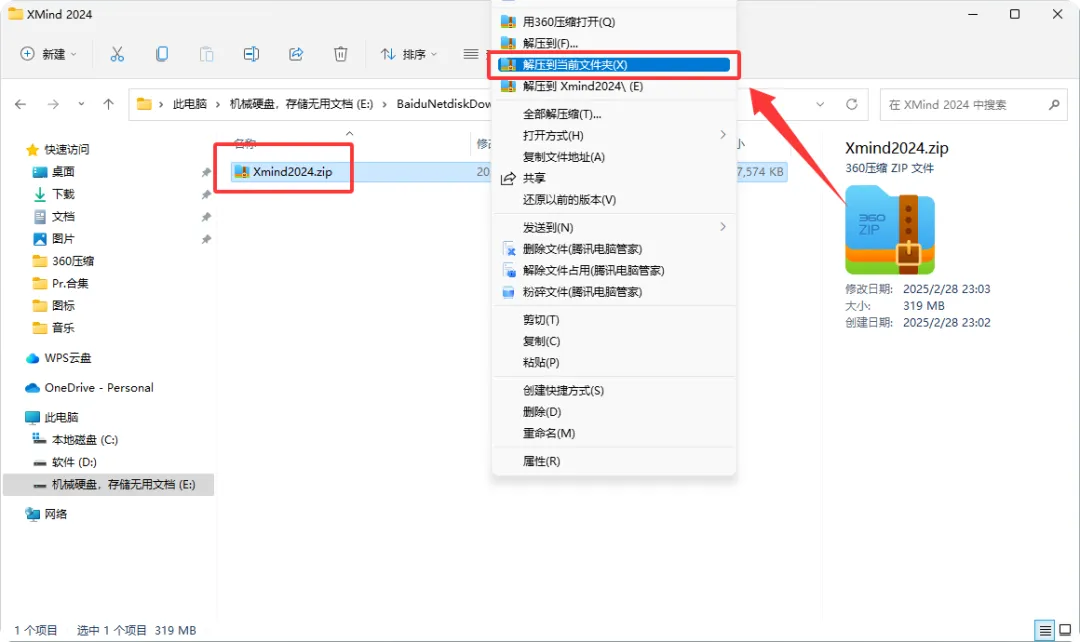Refresh the current folder
Screen dimensions: 1080x642
[851, 104]
